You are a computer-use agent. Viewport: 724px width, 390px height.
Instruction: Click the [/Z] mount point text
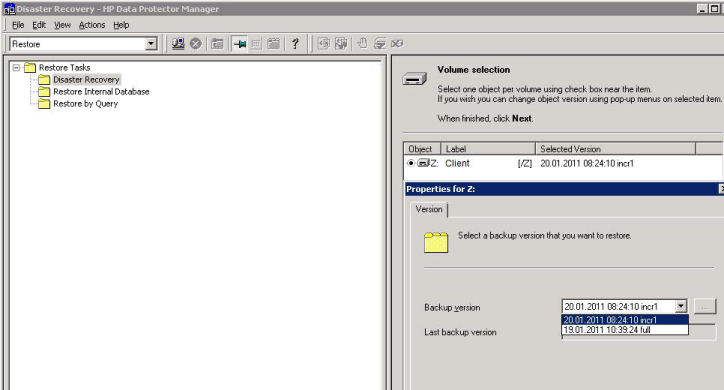[525, 163]
